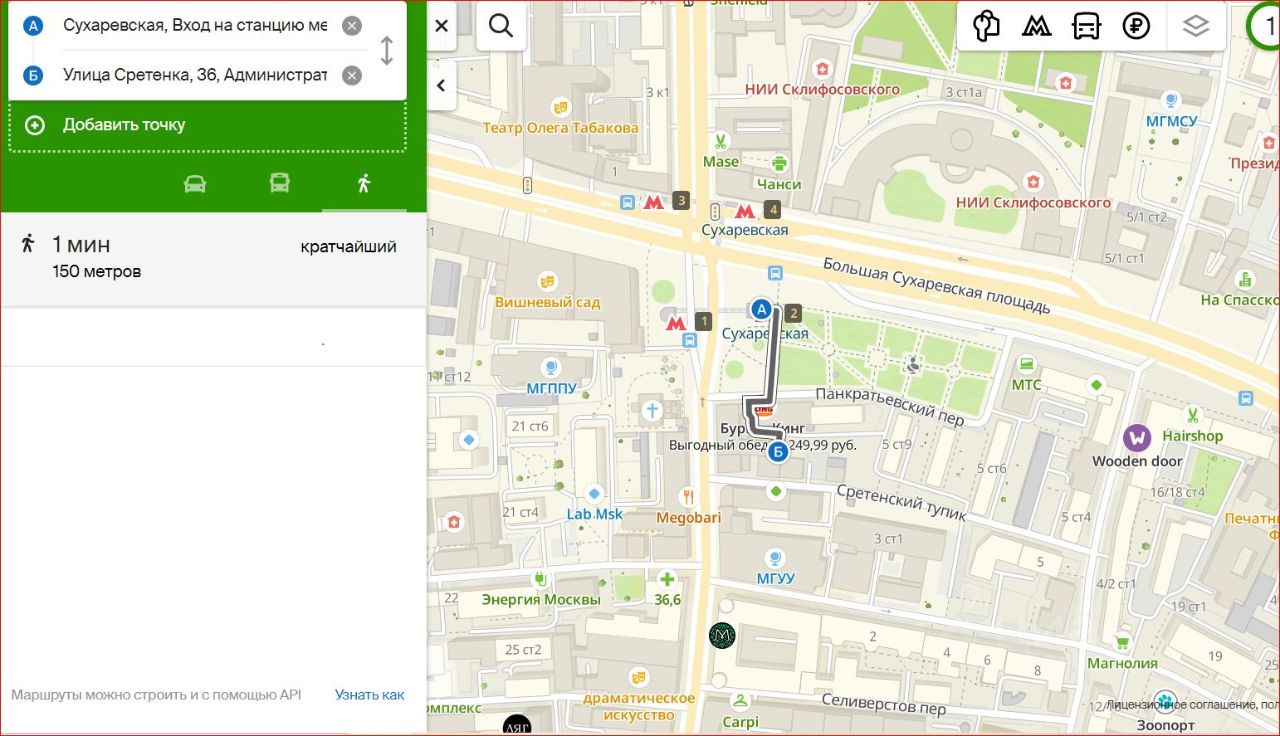1280x736 pixels.
Task: Switch to car route tab
Action: tap(195, 184)
